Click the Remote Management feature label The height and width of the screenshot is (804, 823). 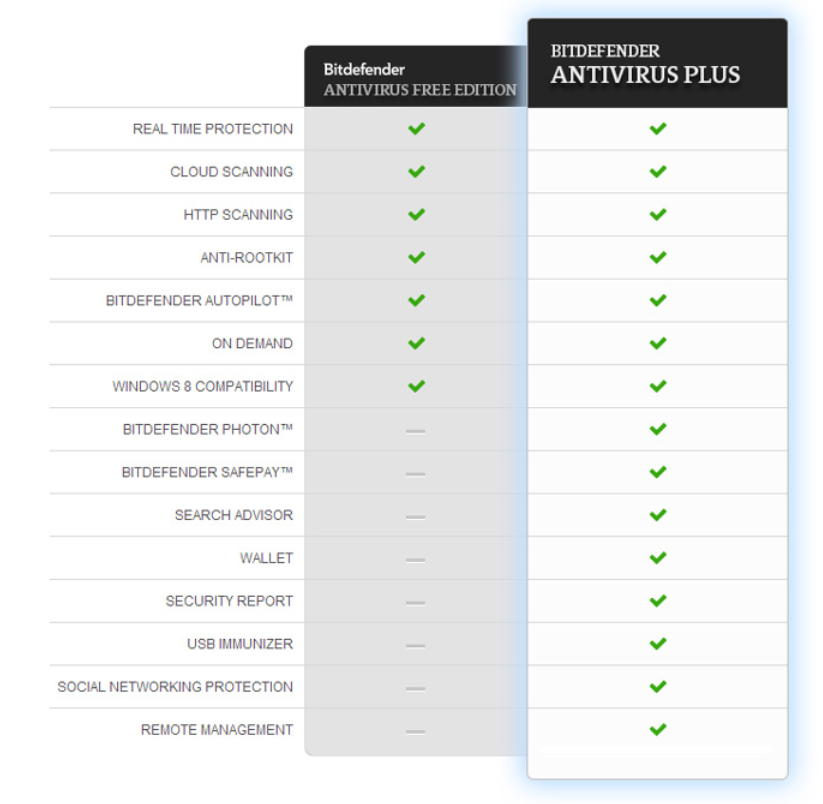click(217, 730)
